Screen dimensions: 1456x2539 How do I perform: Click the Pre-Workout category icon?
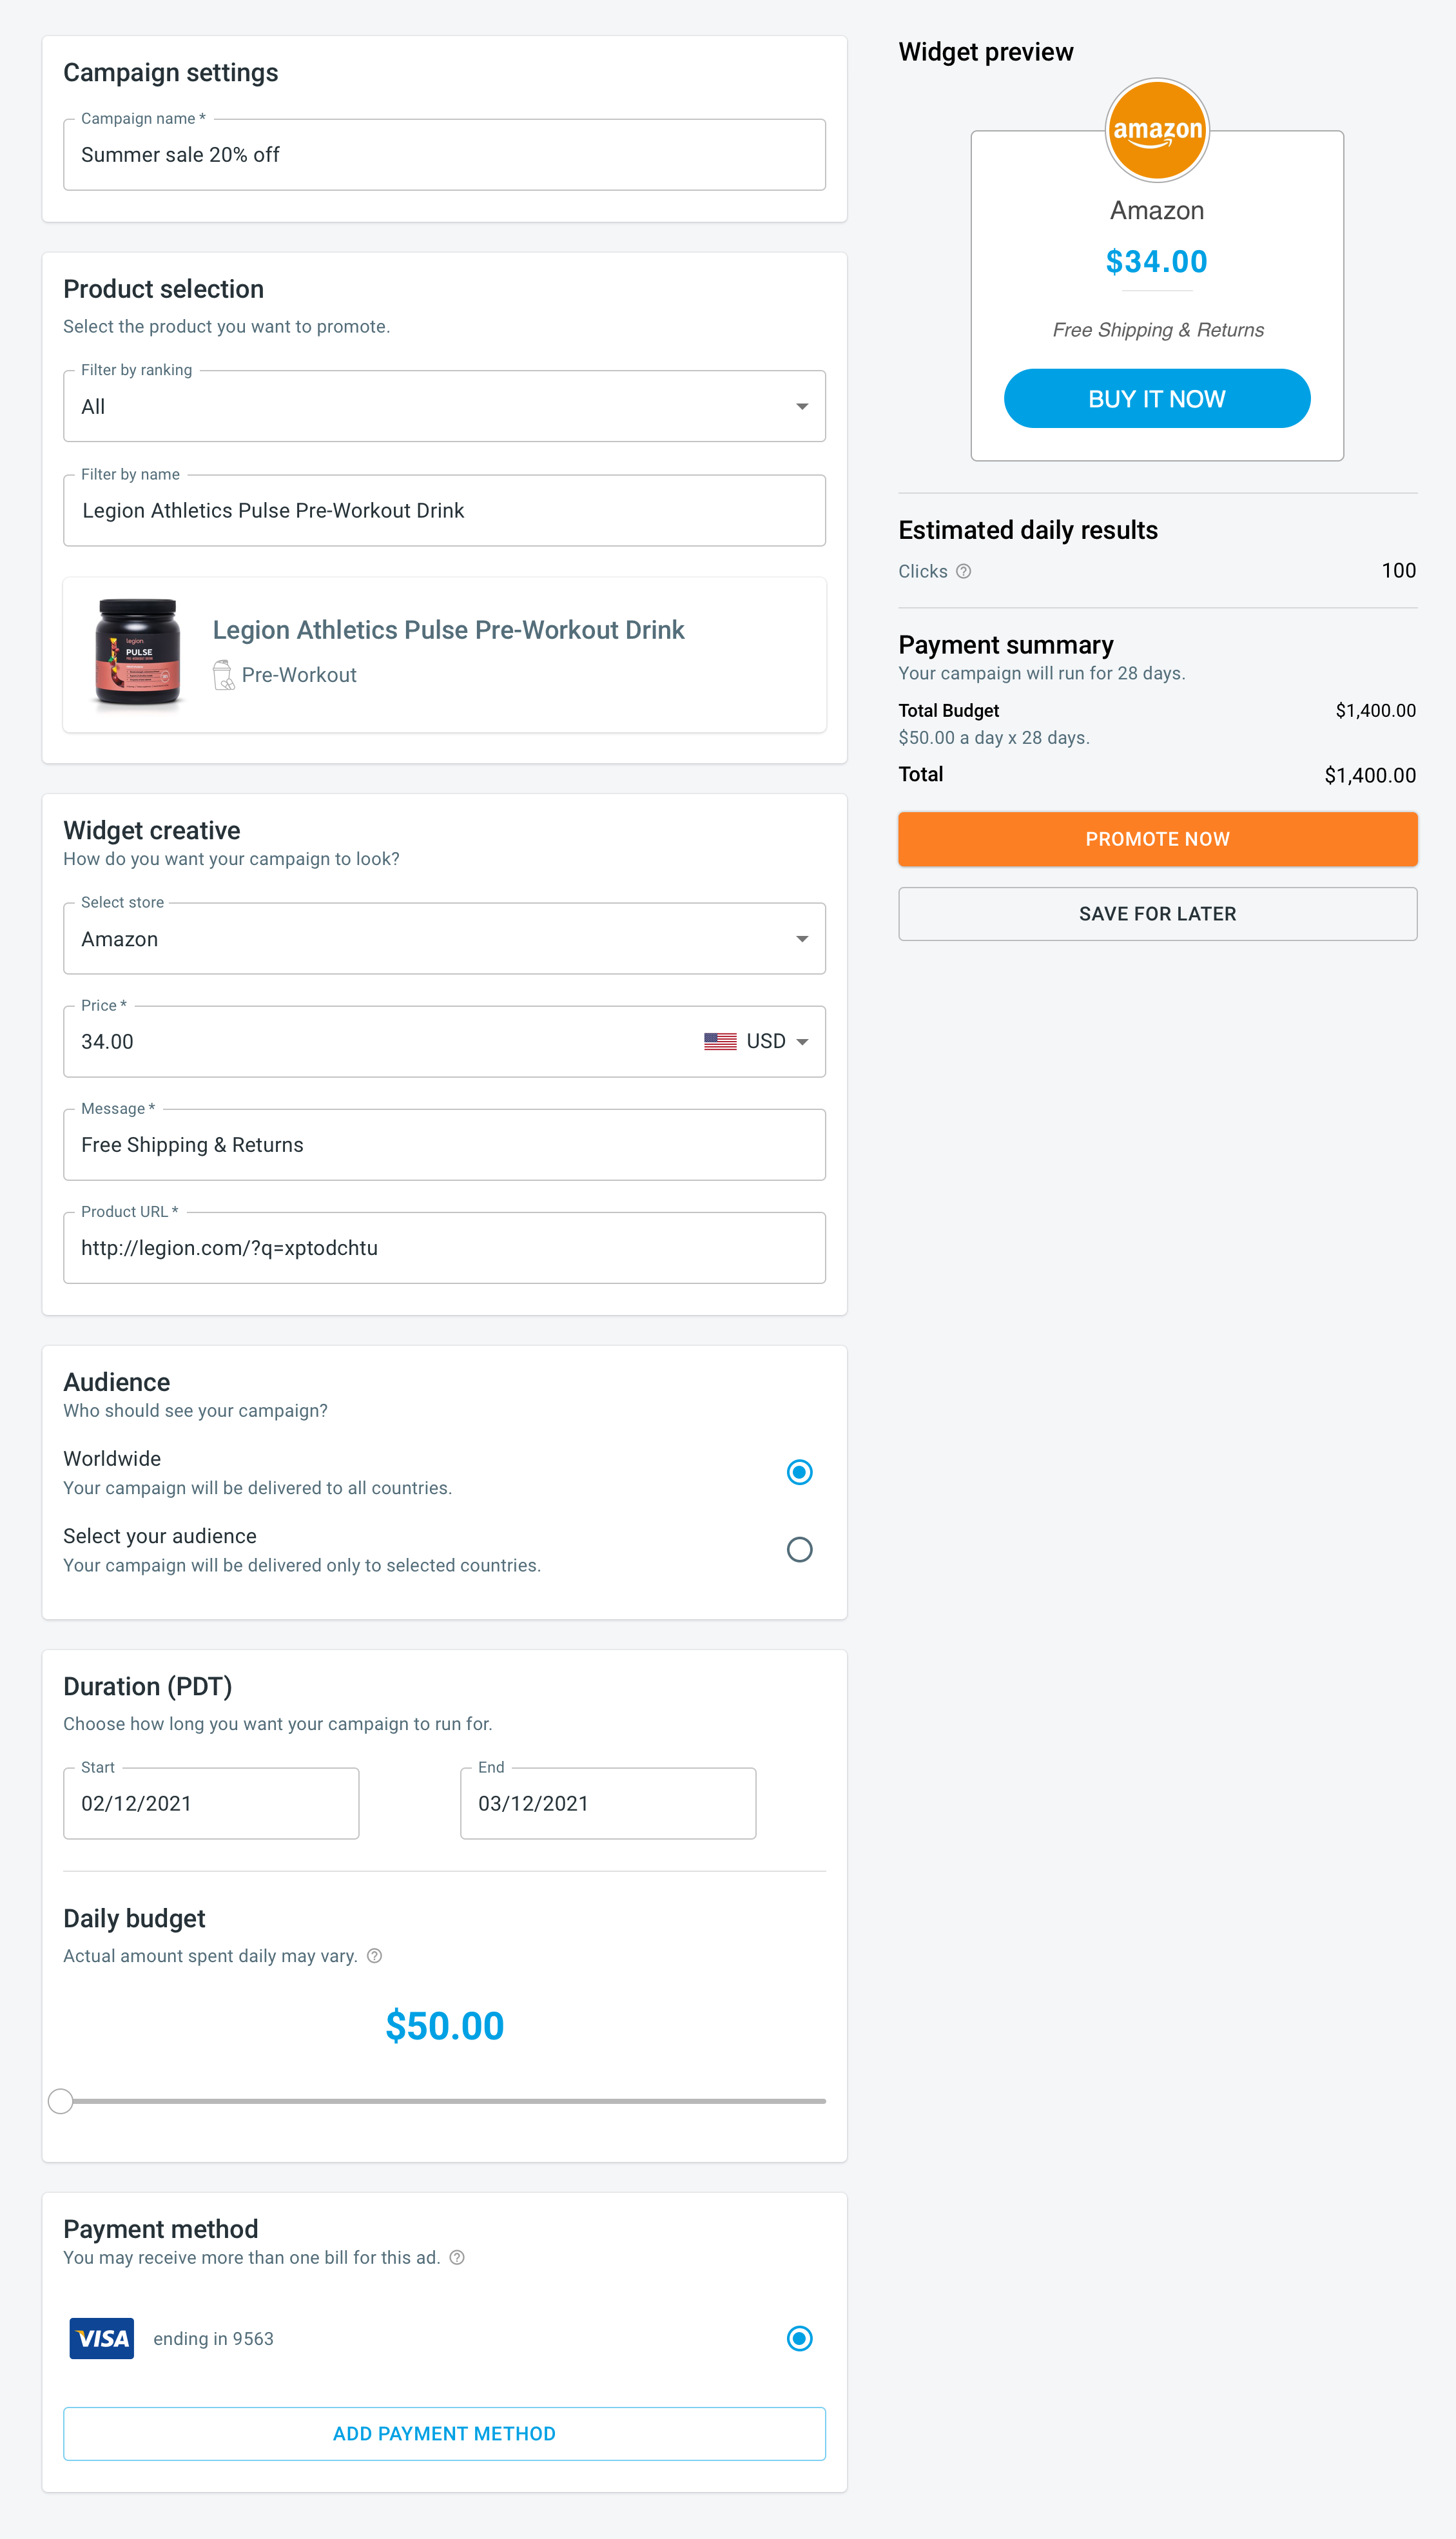coord(223,675)
